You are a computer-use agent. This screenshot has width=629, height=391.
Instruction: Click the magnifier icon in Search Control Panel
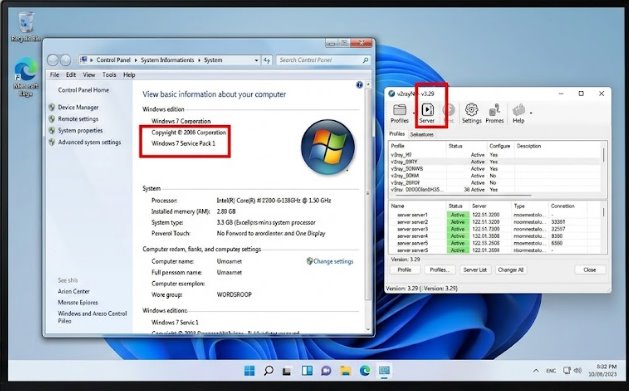coord(365,60)
